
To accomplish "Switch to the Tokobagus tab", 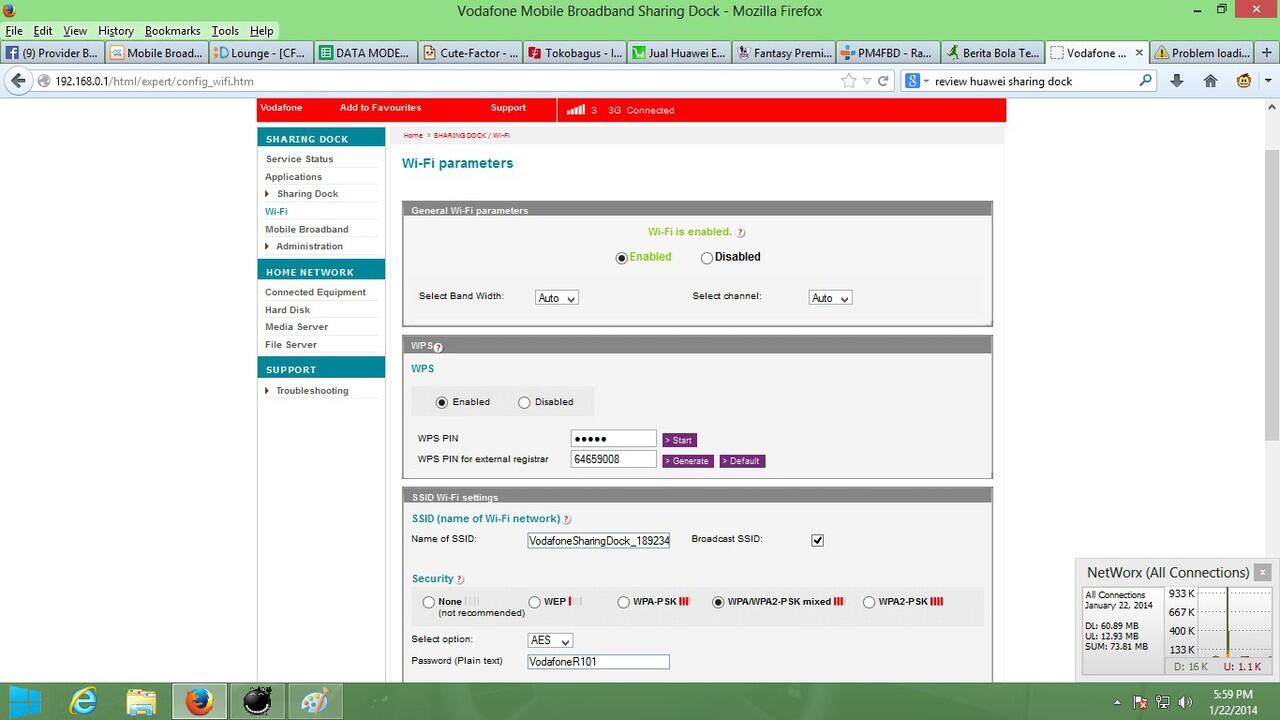I will click(574, 53).
